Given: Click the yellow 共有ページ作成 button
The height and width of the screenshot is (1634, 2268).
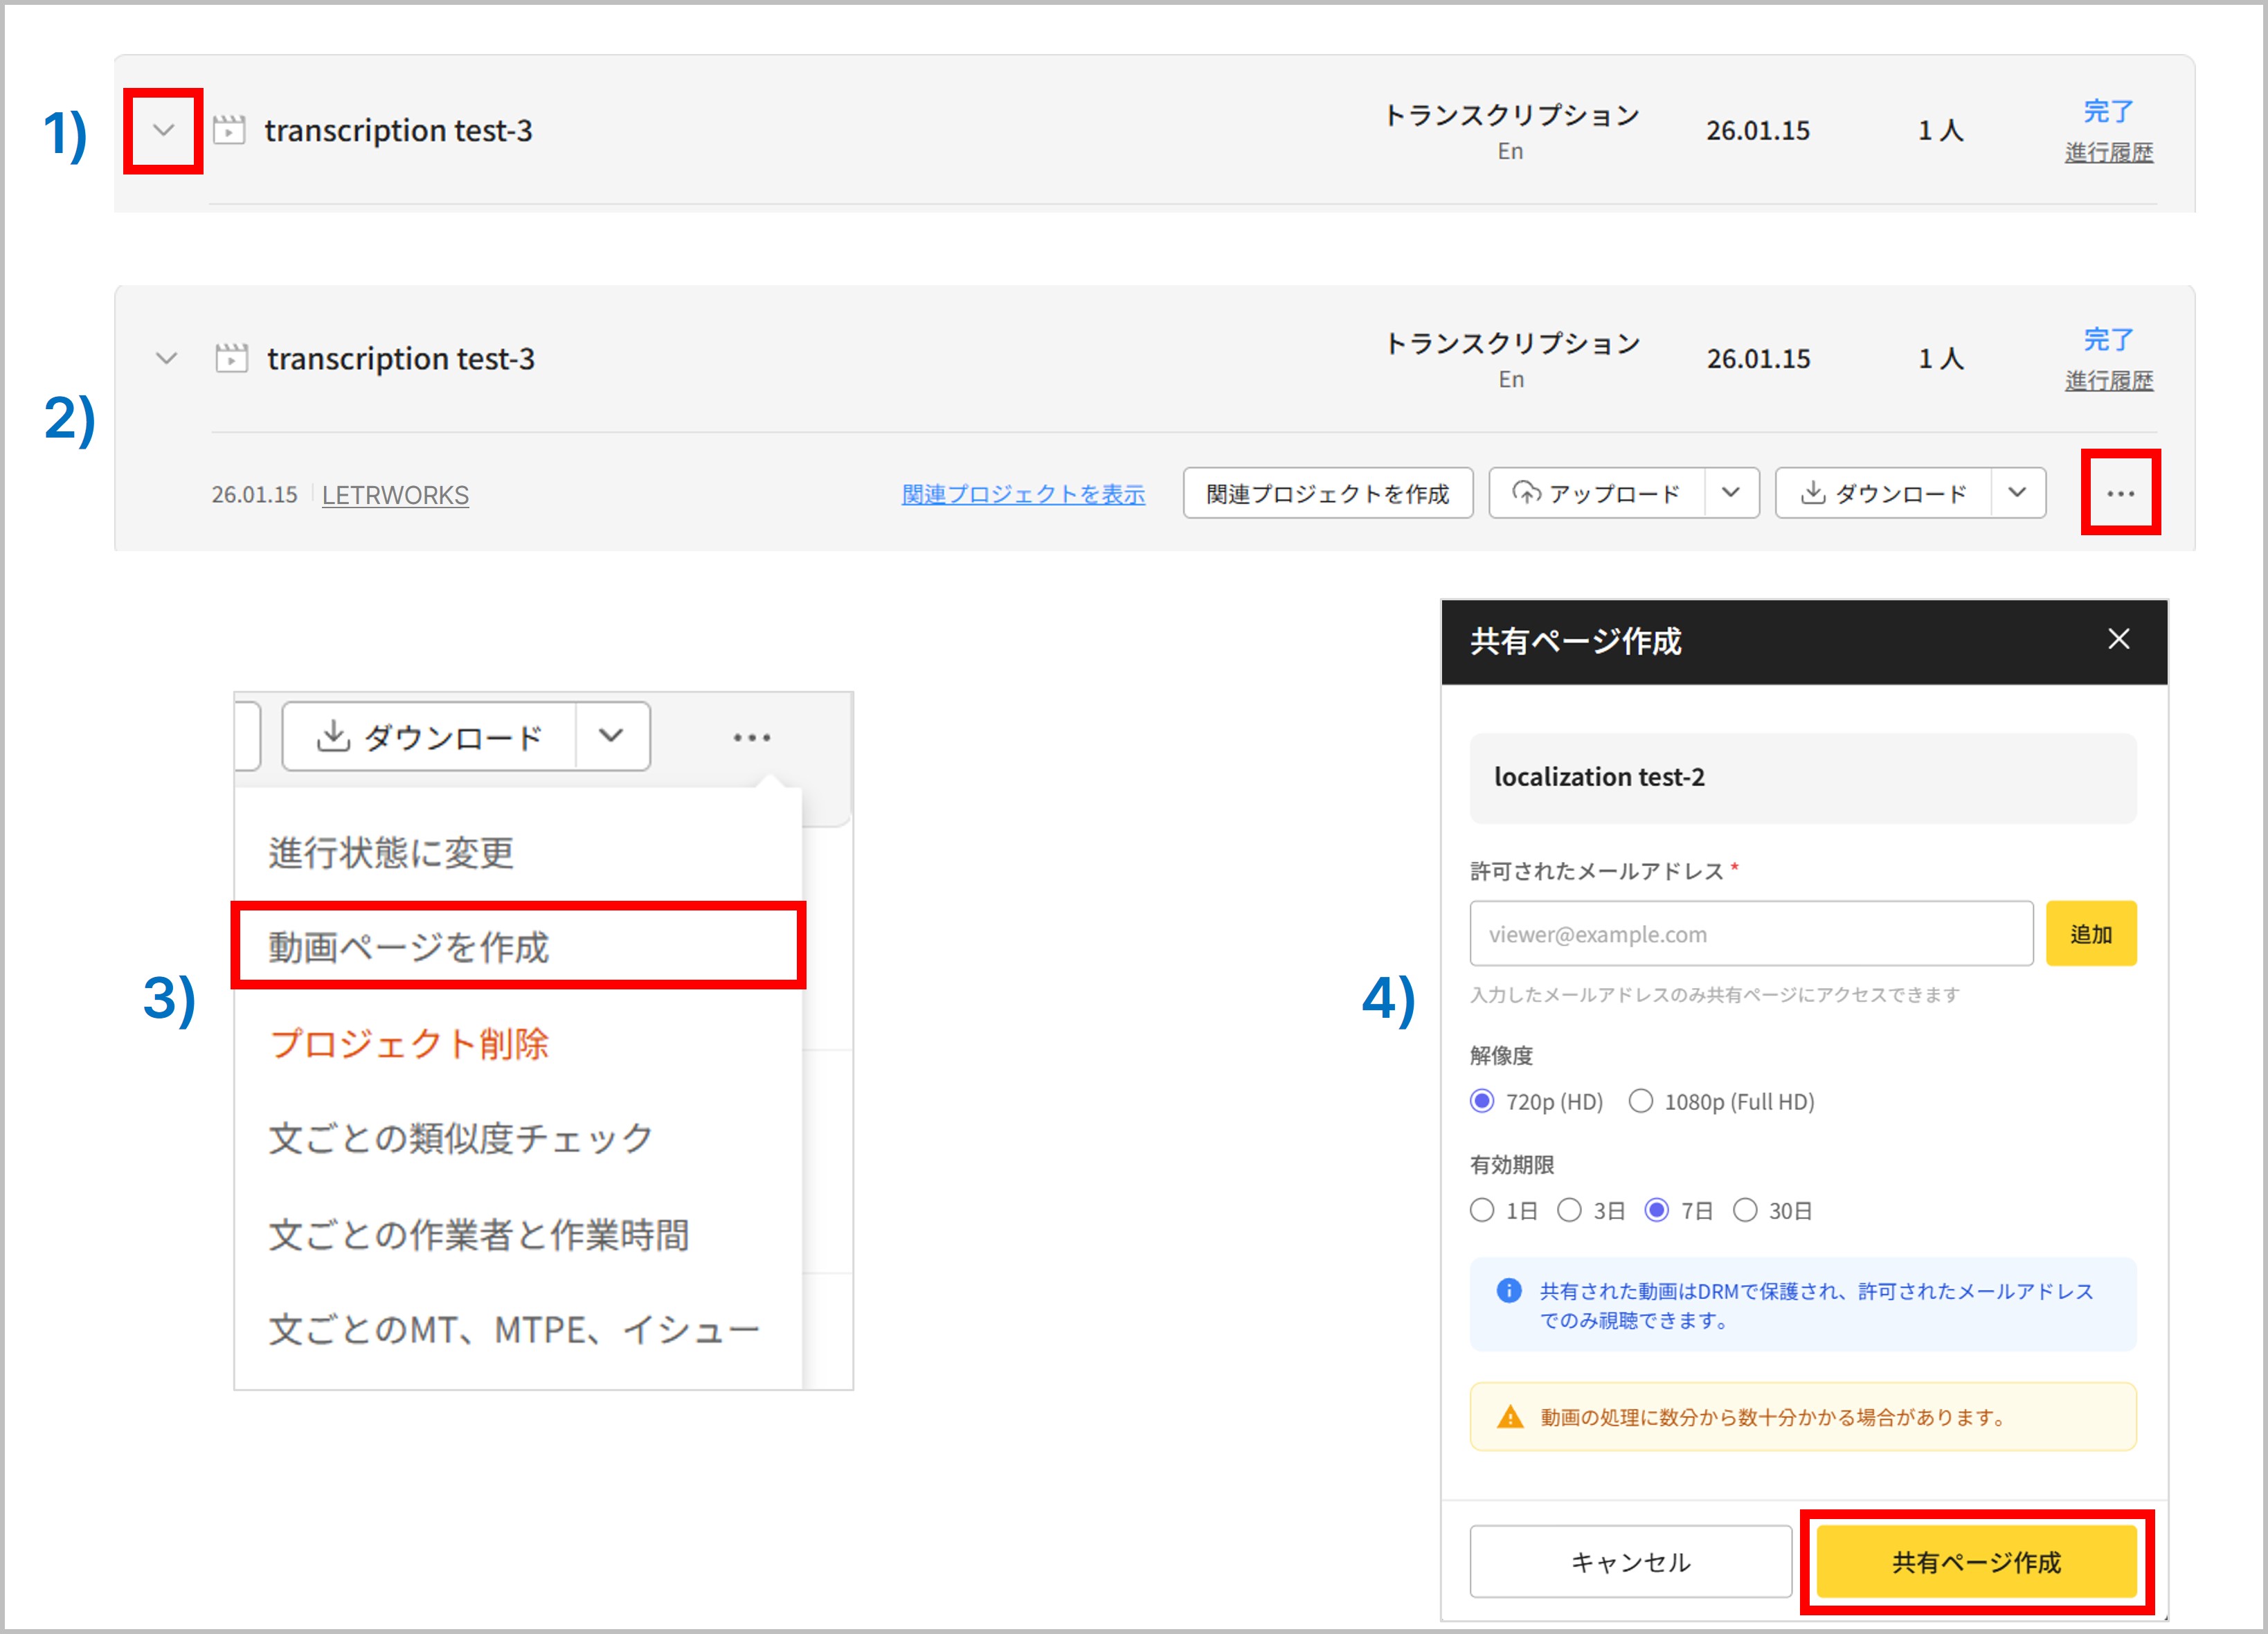Looking at the screenshot, I should [1976, 1562].
